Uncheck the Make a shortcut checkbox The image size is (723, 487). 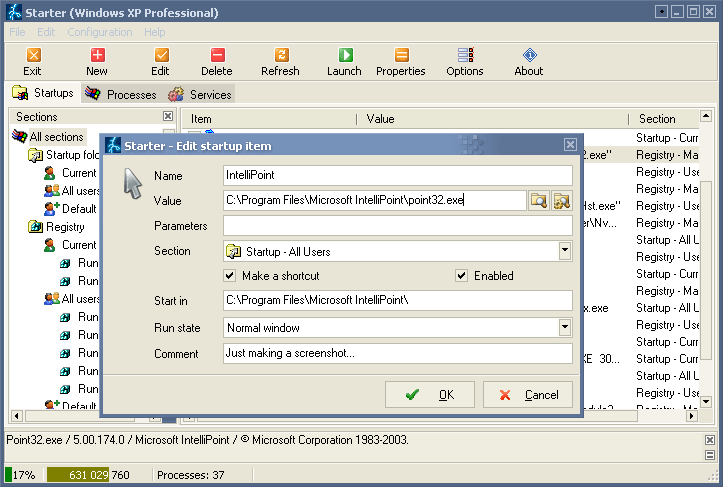click(x=230, y=276)
